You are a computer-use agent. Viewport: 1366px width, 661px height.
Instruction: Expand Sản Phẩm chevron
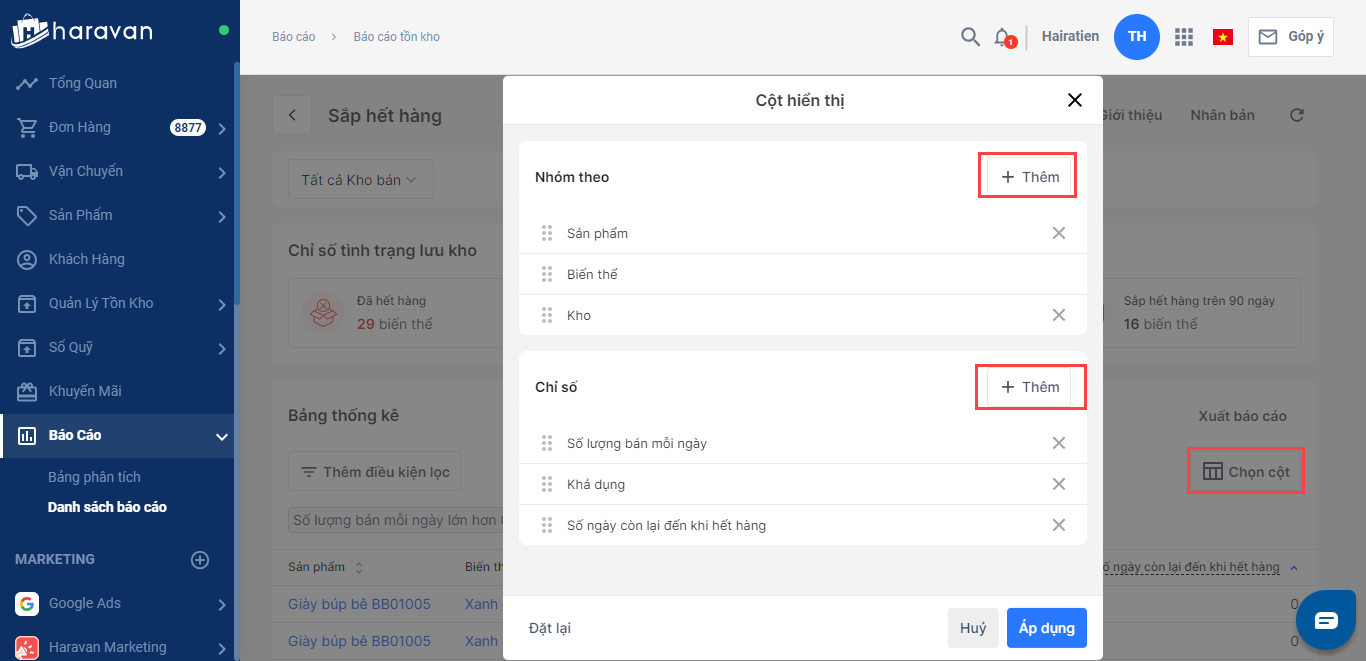tap(221, 216)
